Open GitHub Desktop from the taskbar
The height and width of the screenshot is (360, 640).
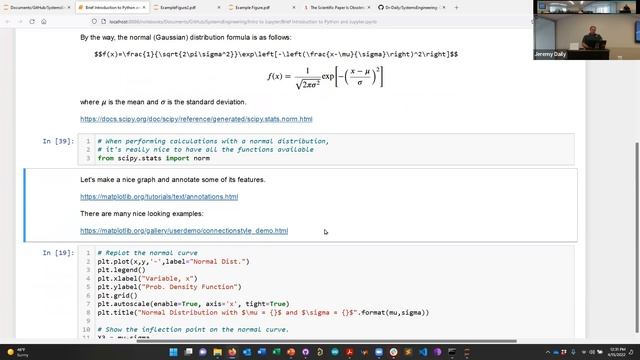306,352
